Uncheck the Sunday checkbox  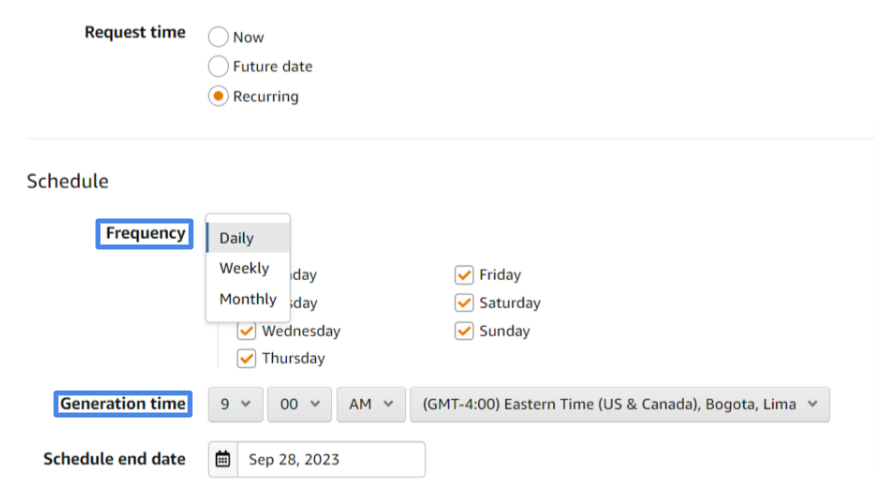tap(464, 331)
